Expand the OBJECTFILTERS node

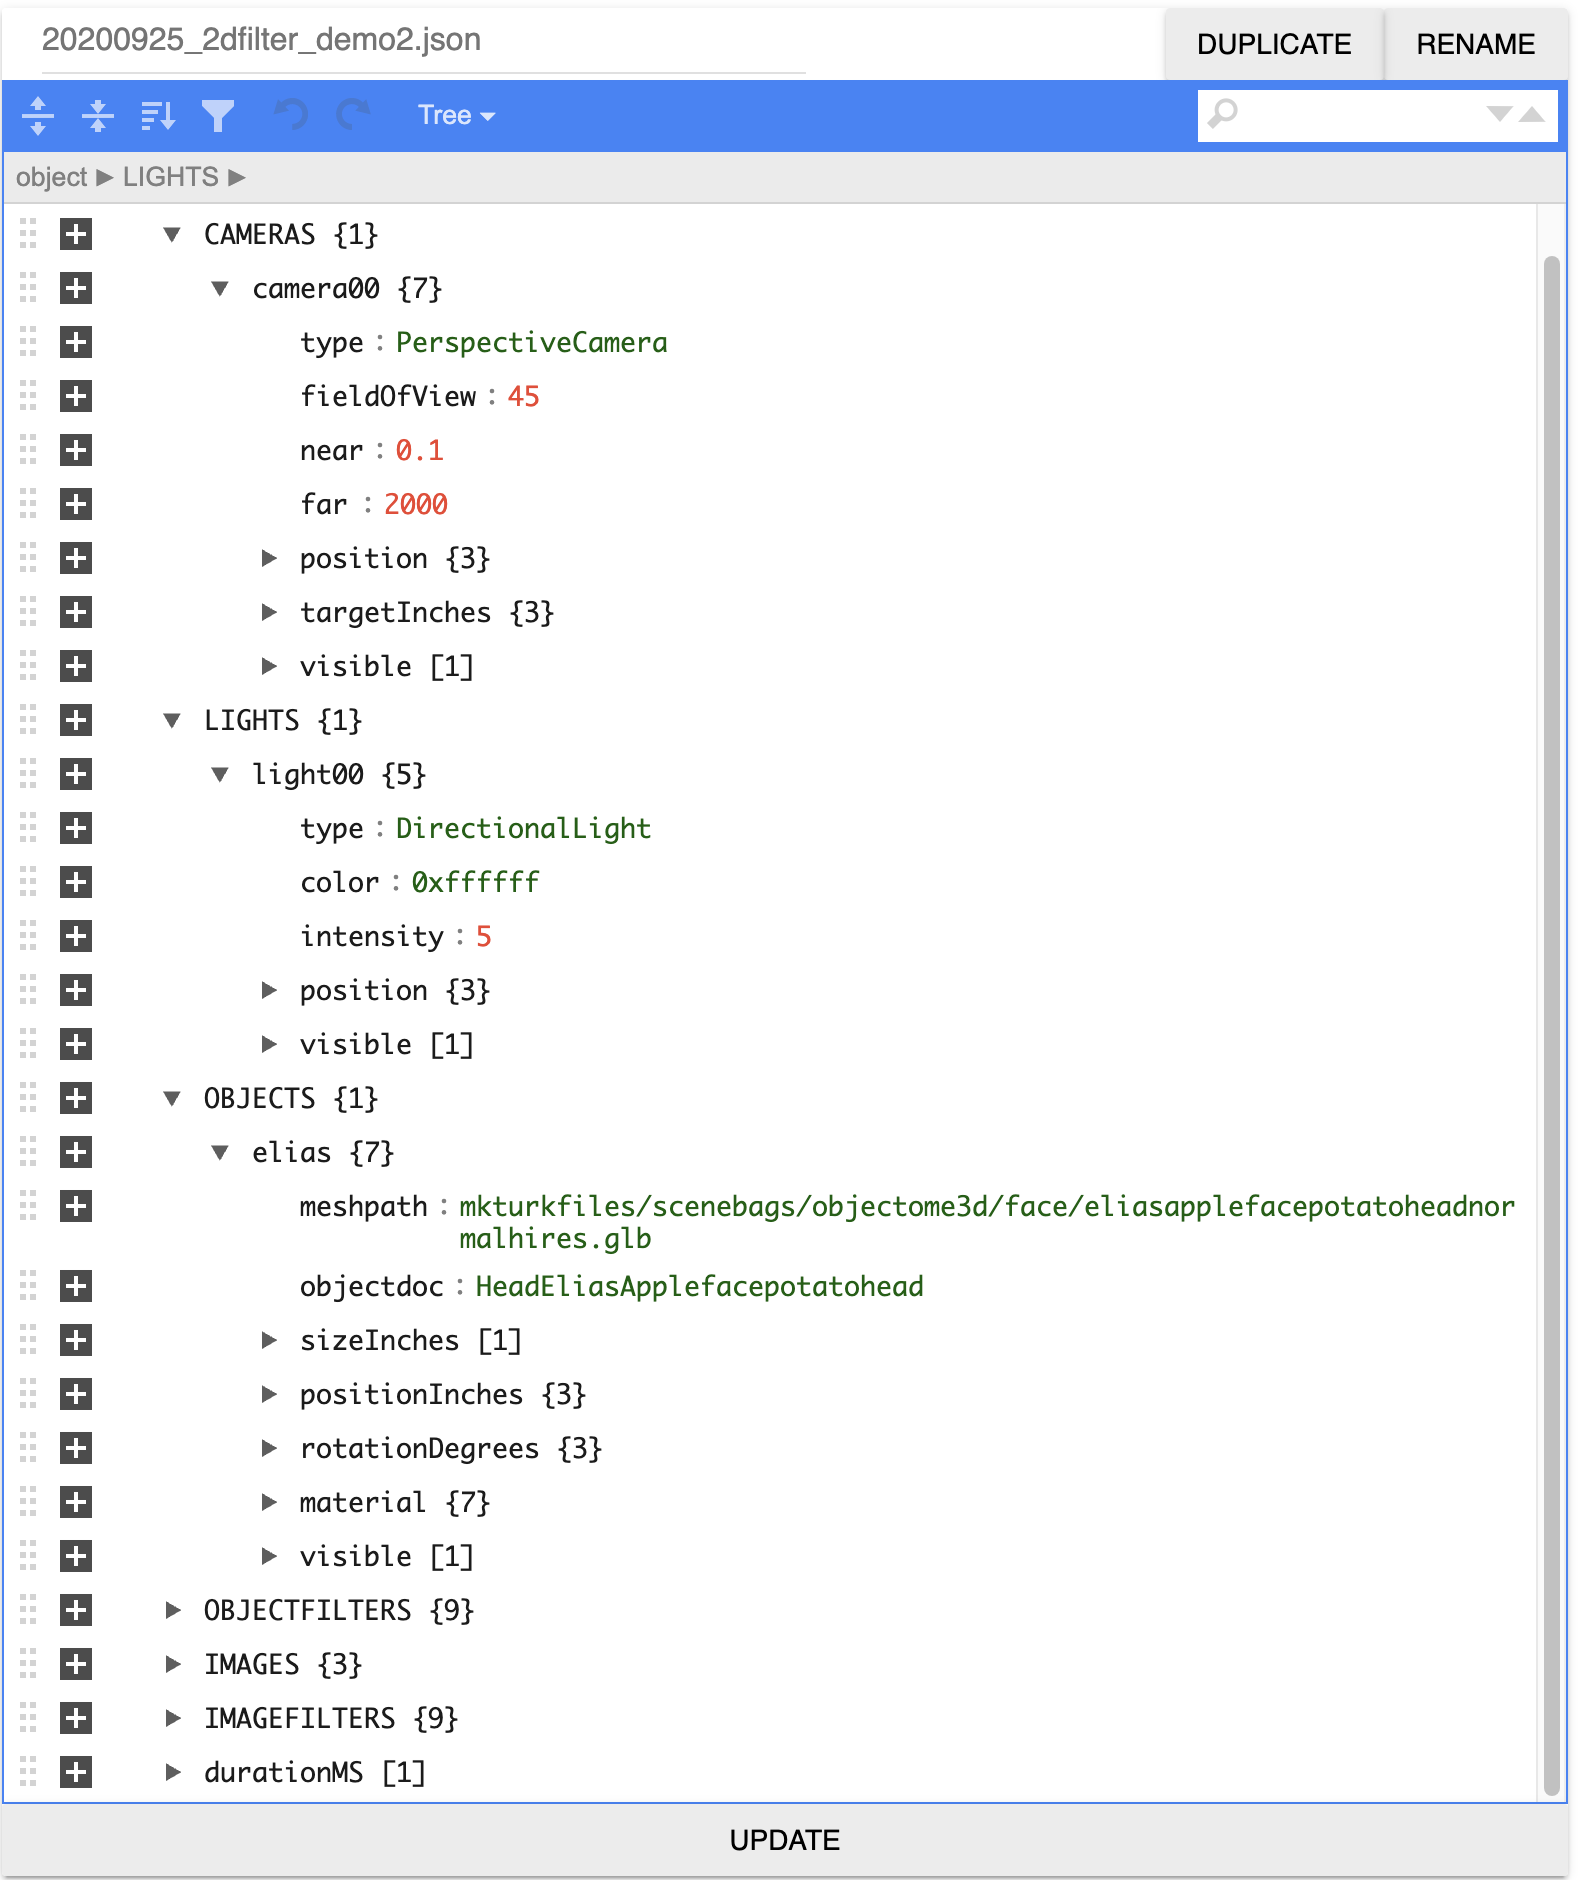(x=172, y=1611)
